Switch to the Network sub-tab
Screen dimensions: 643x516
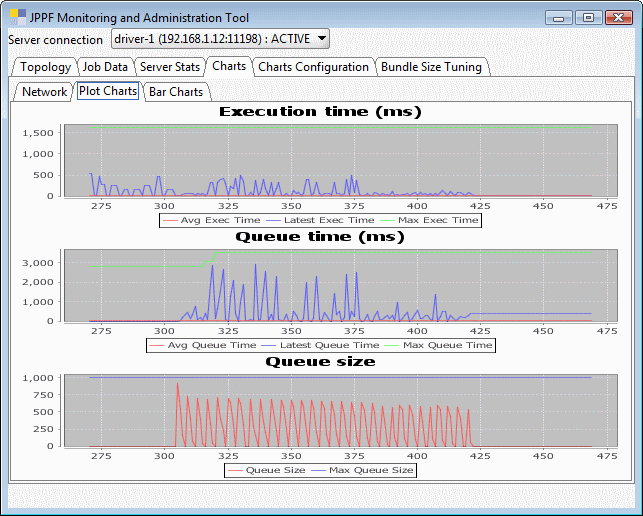tap(44, 92)
